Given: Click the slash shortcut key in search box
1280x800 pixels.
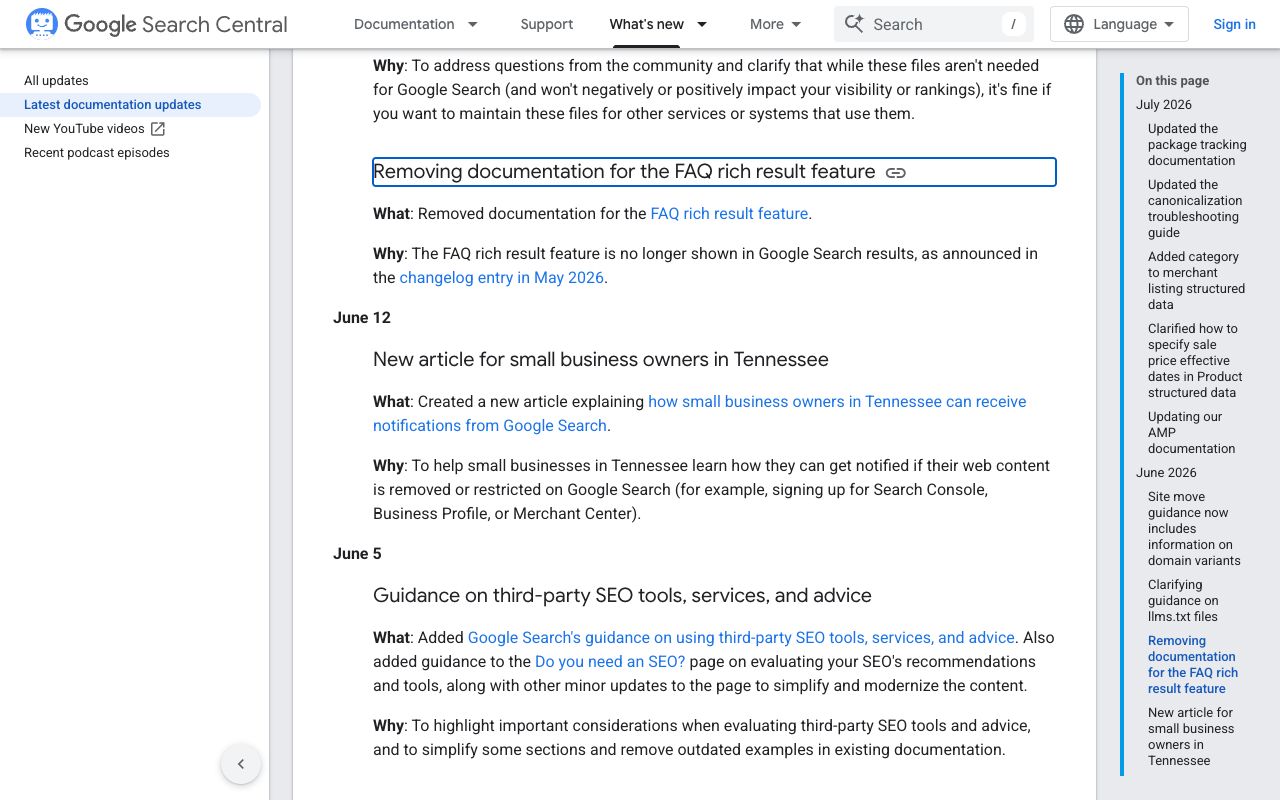Looking at the screenshot, I should (x=1013, y=24).
